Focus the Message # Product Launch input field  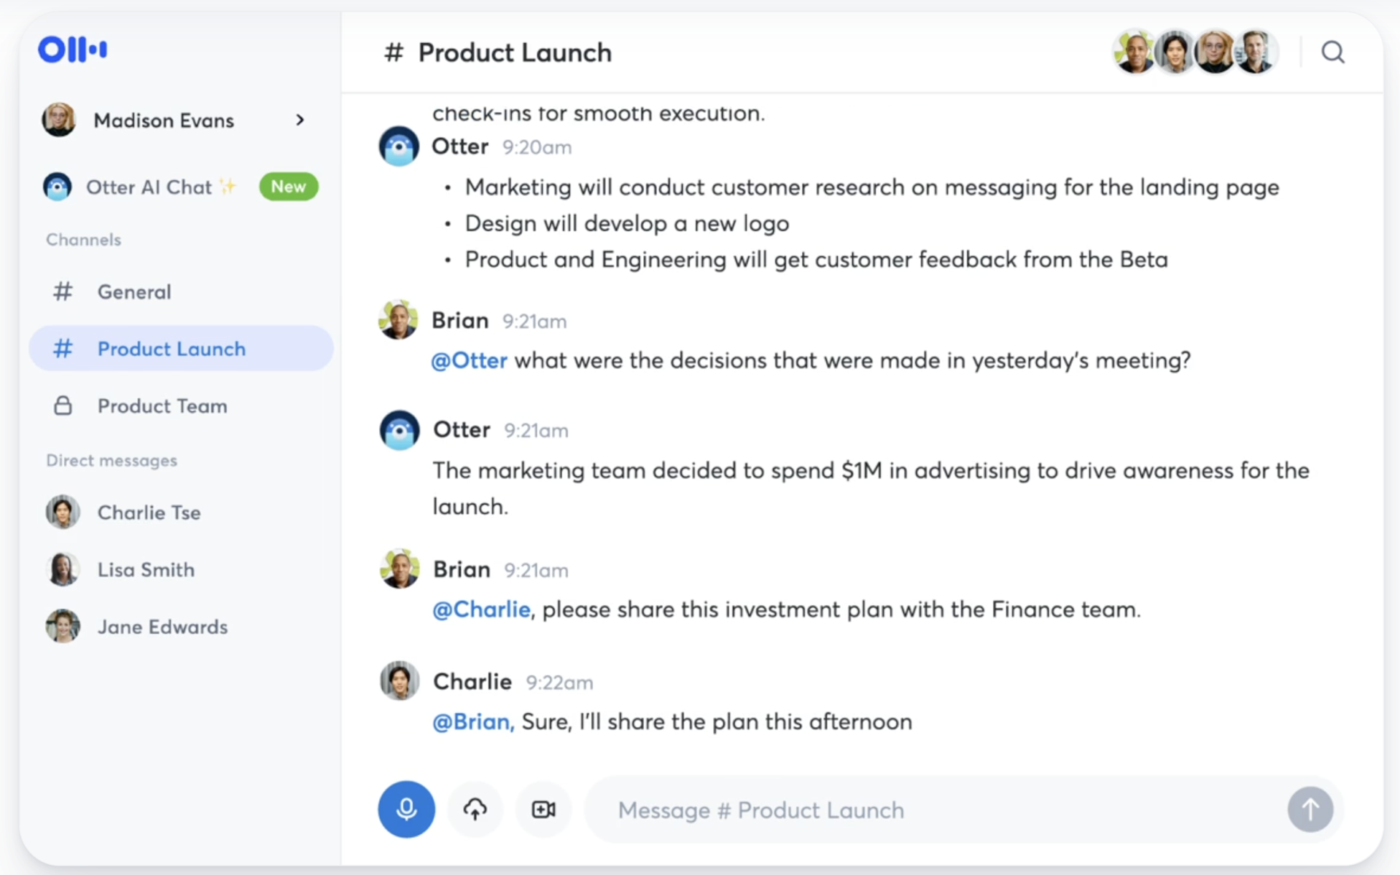(935, 809)
